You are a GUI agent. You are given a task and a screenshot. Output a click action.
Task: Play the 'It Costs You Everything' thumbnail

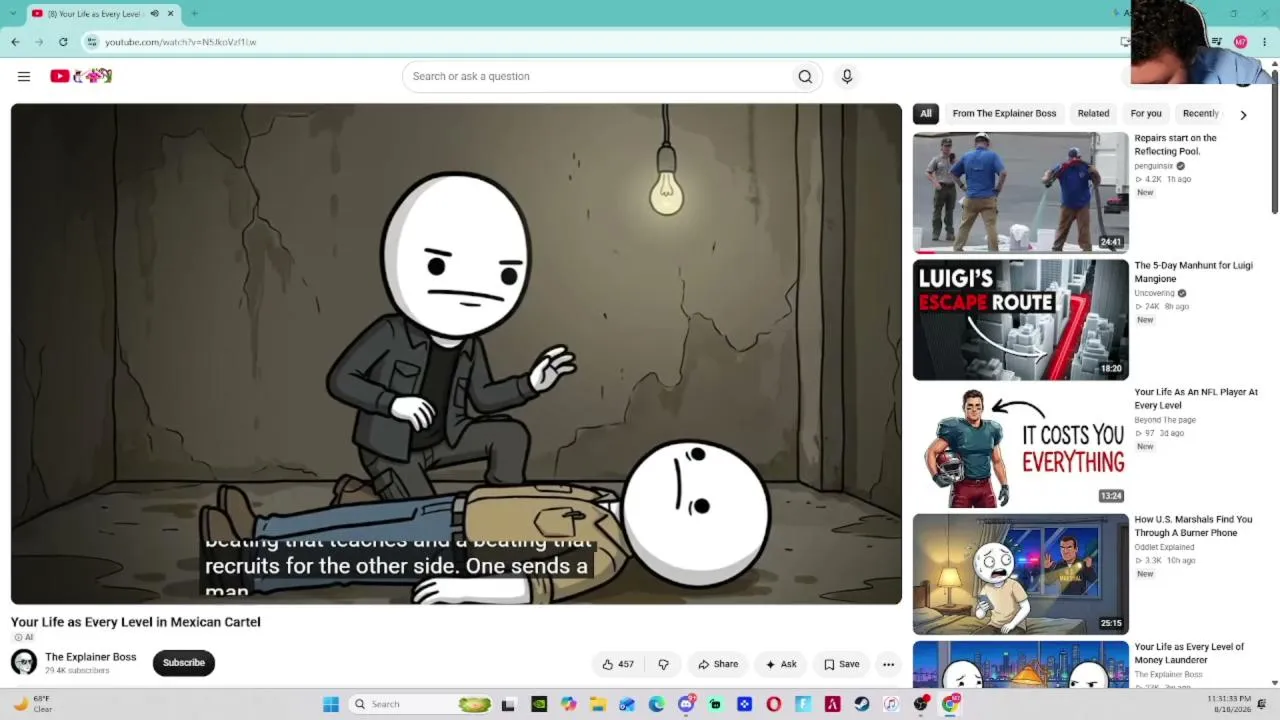[1020, 447]
